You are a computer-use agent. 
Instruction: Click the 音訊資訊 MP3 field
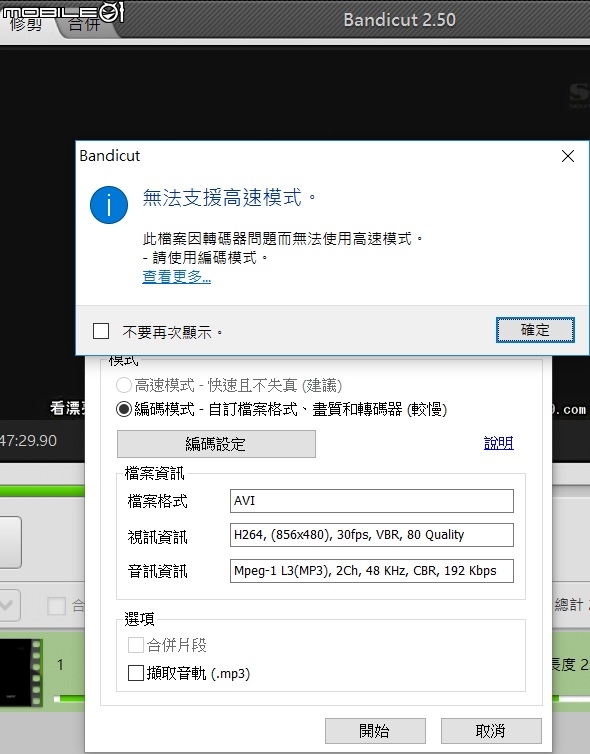(372, 571)
